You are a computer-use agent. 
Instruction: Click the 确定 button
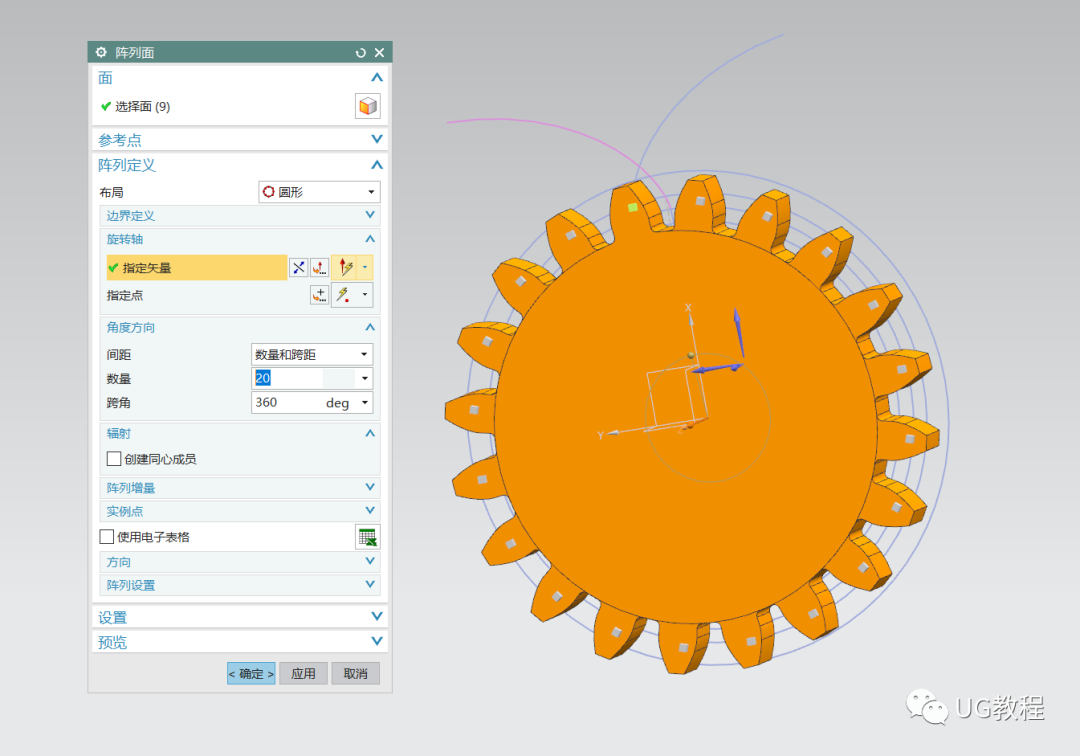click(x=251, y=673)
